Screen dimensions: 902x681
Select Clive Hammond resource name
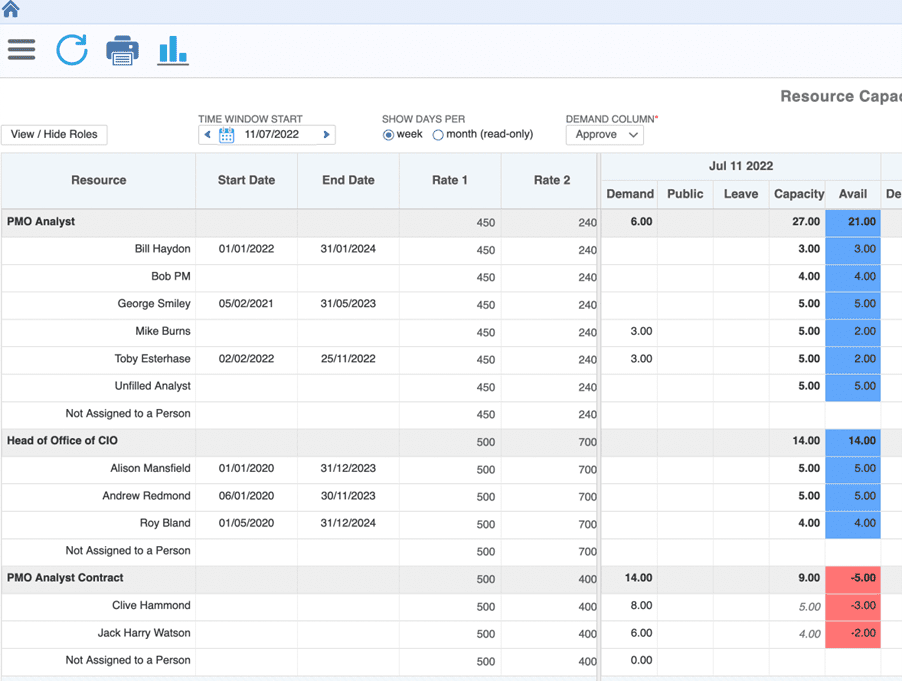tap(151, 606)
